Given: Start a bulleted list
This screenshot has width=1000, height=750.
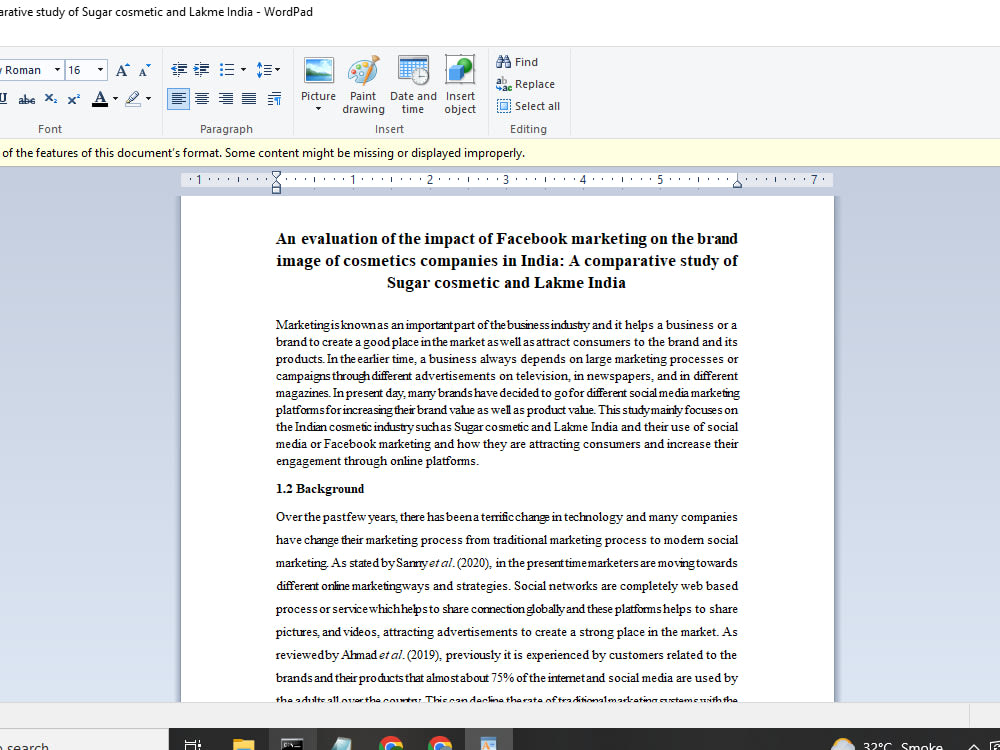Looking at the screenshot, I should click(x=226, y=70).
